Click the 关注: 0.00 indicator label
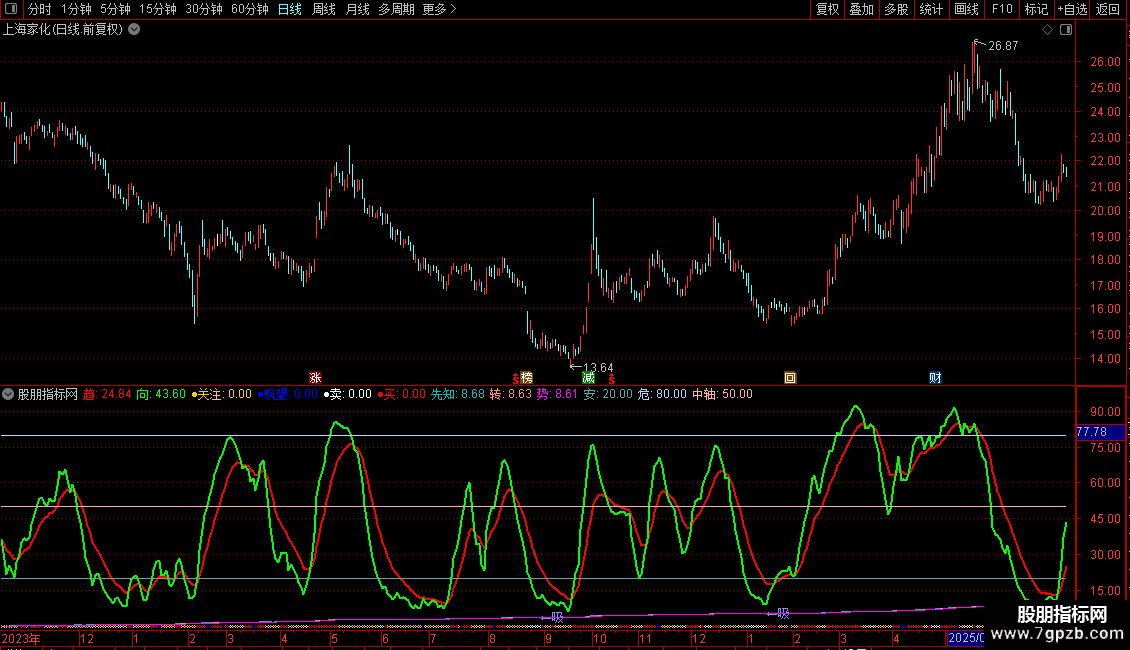The image size is (1130, 650). tap(221, 394)
